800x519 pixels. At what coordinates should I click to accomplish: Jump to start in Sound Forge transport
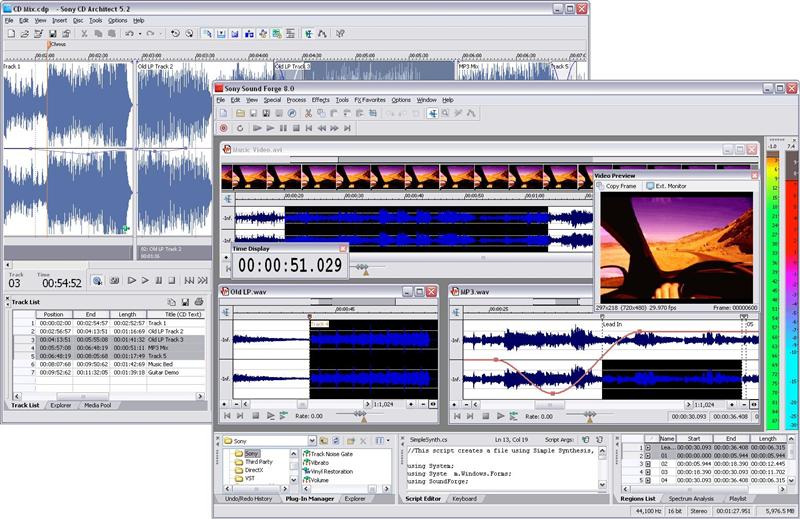point(309,128)
